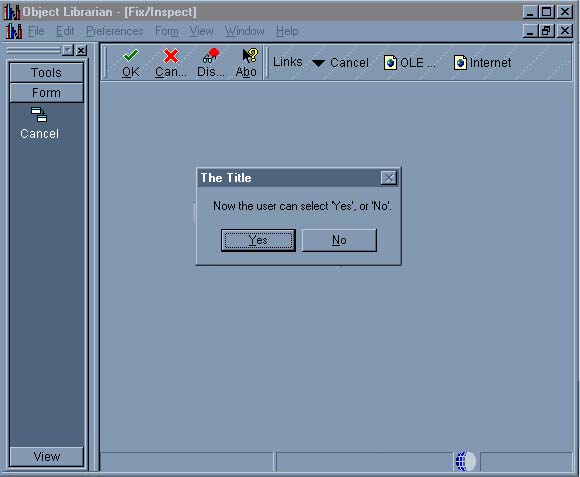Click the Cancel icon in the Form sidebar
This screenshot has height=477, width=580.
pyautogui.click(x=39, y=115)
